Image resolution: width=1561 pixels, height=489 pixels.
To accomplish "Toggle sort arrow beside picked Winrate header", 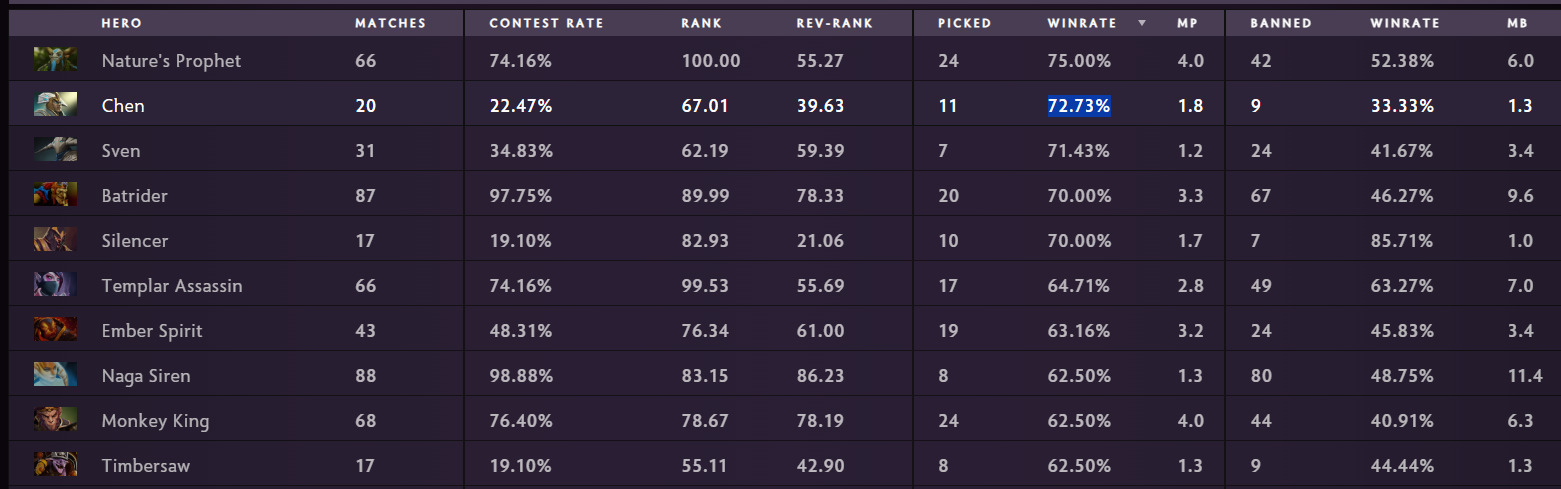I will click(1142, 23).
